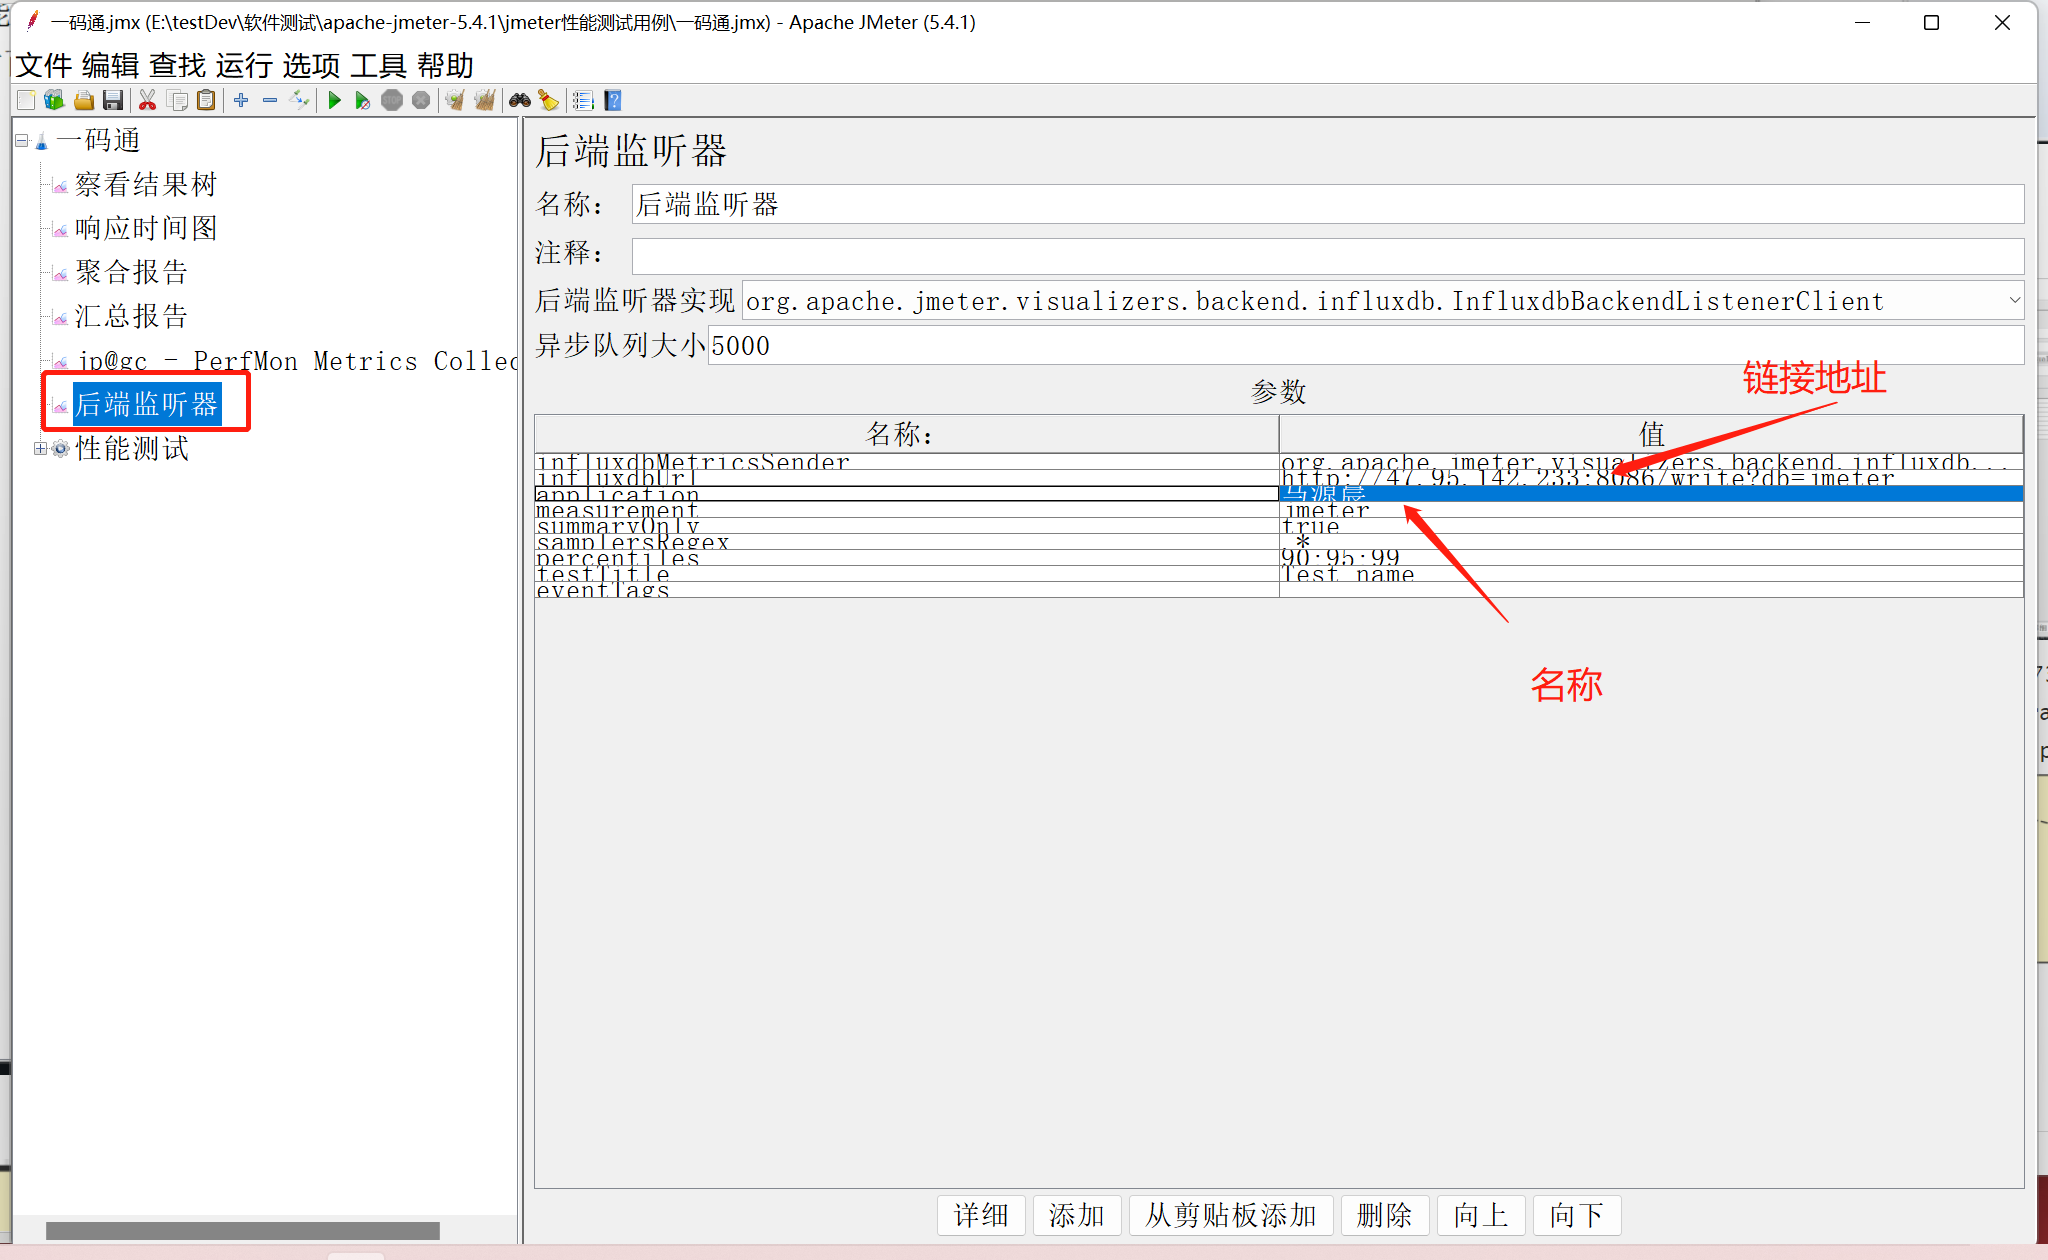Expand the 性能测试 tree node
Screen dimensions: 2048x1260
(x=40, y=448)
